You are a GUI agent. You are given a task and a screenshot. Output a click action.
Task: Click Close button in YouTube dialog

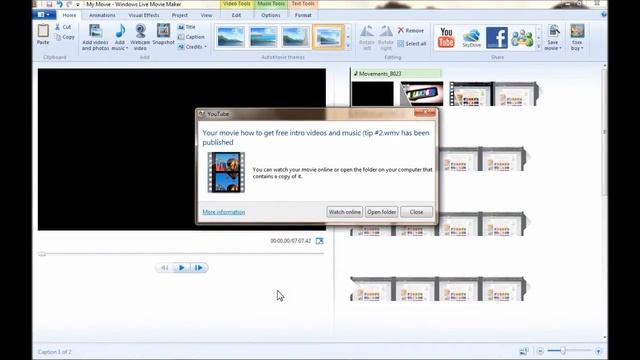(416, 212)
